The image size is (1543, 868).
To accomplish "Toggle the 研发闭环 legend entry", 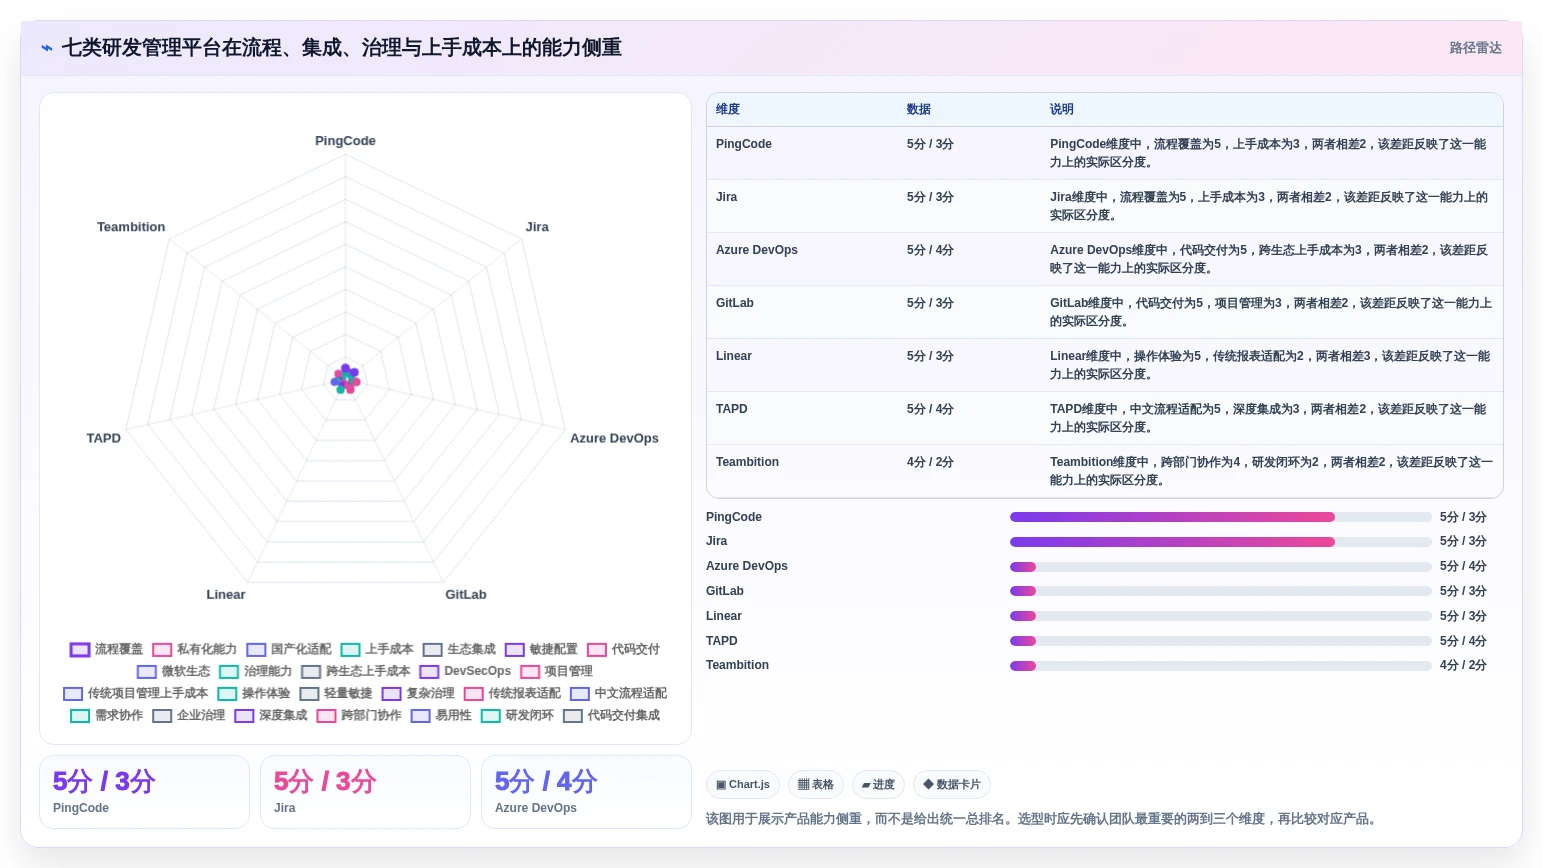I will click(x=517, y=715).
